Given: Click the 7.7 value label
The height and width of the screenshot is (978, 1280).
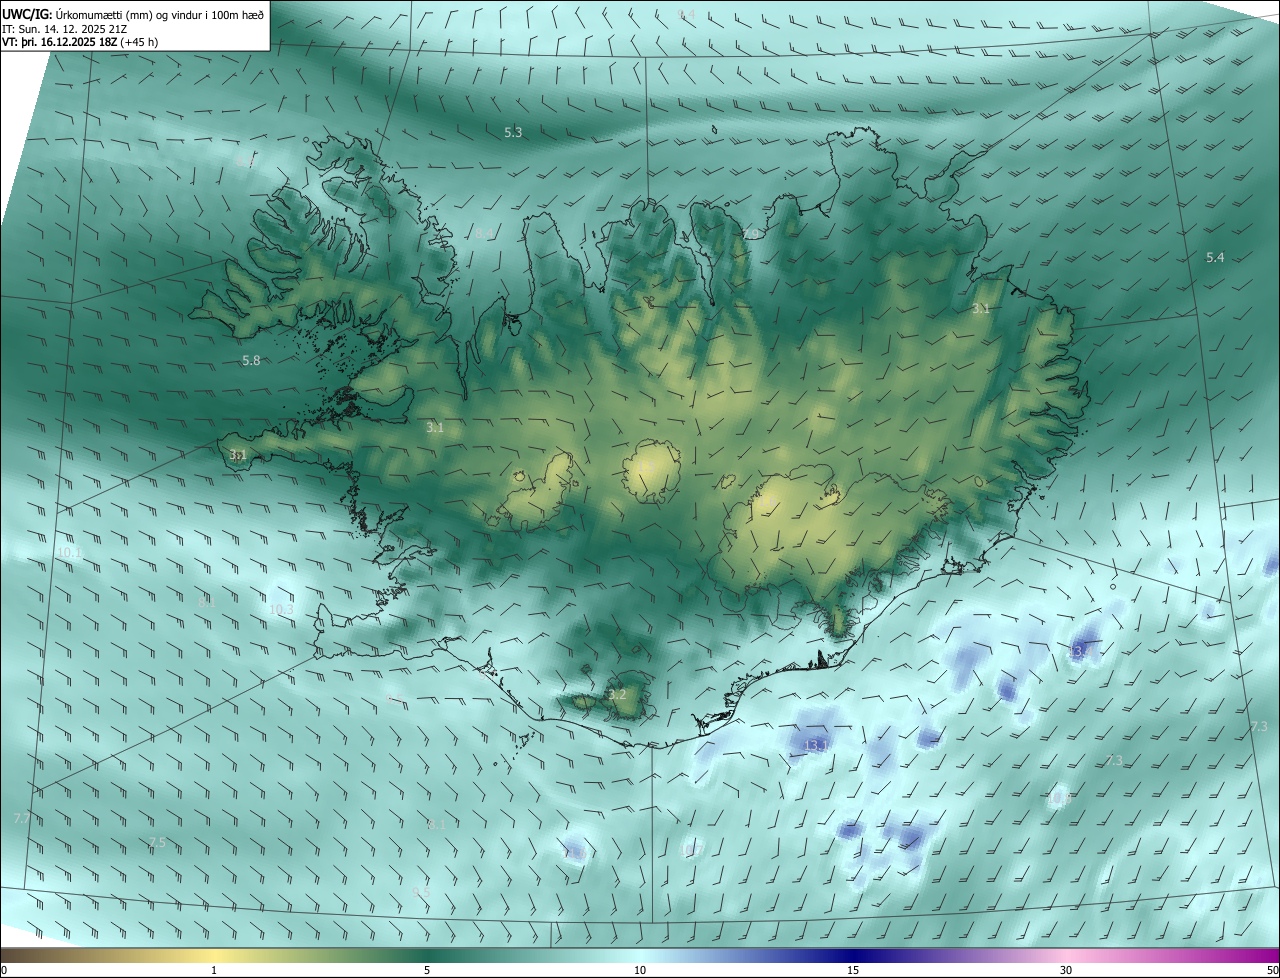Looking at the screenshot, I should (x=22, y=819).
